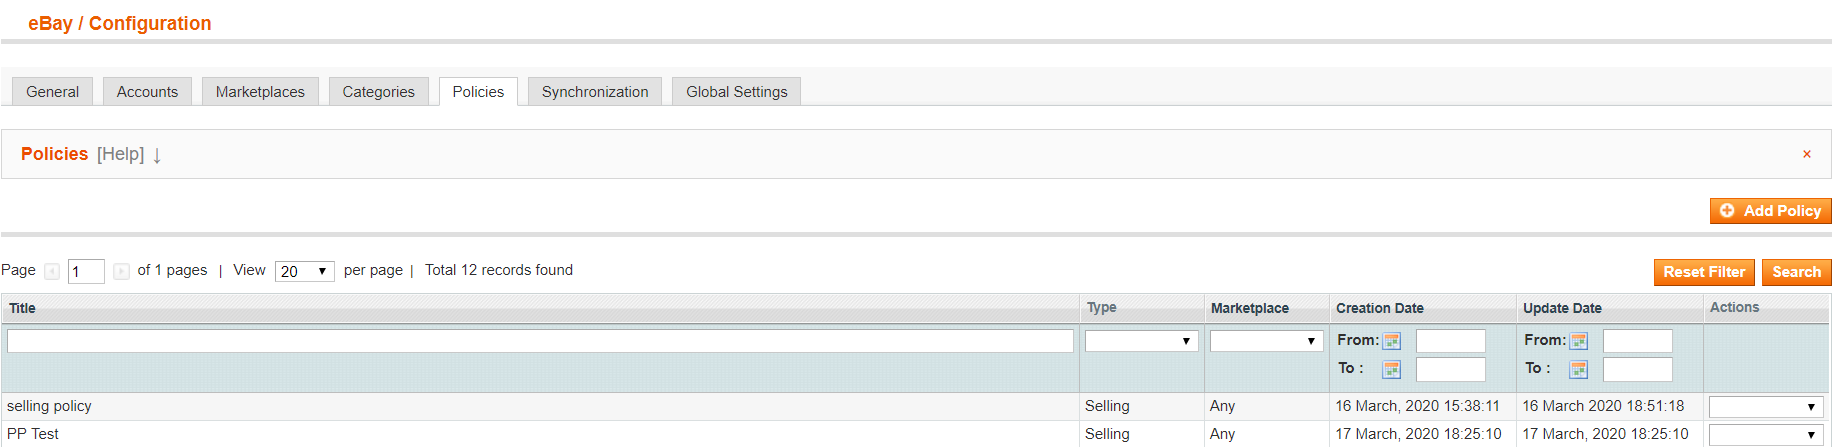The height and width of the screenshot is (447, 1833).
Task: Open Update Date From calendar picker
Action: coord(1578,341)
